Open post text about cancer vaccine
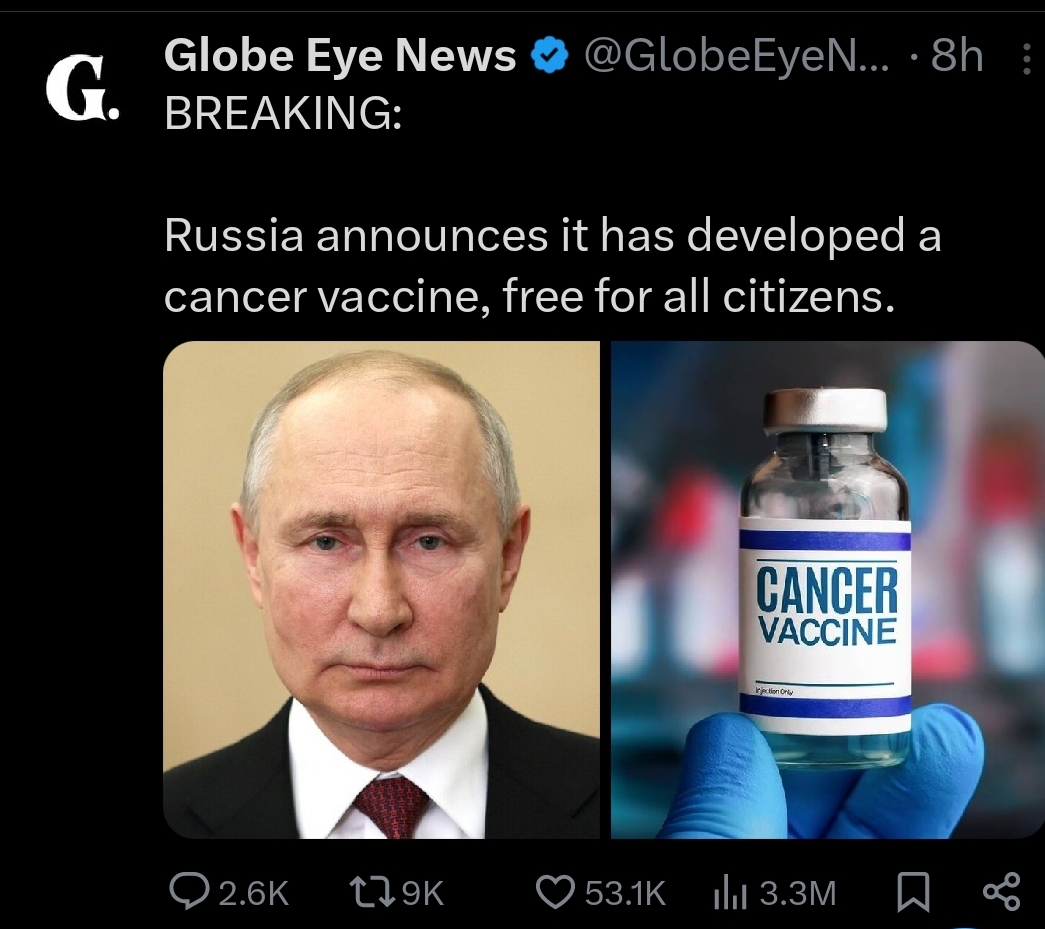The height and width of the screenshot is (929, 1045). (552, 265)
